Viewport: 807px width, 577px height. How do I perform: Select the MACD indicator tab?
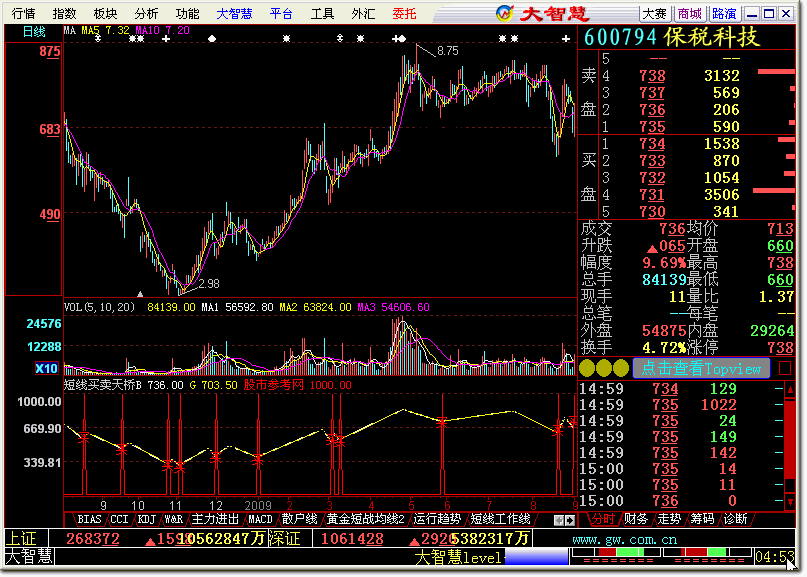tap(260, 519)
